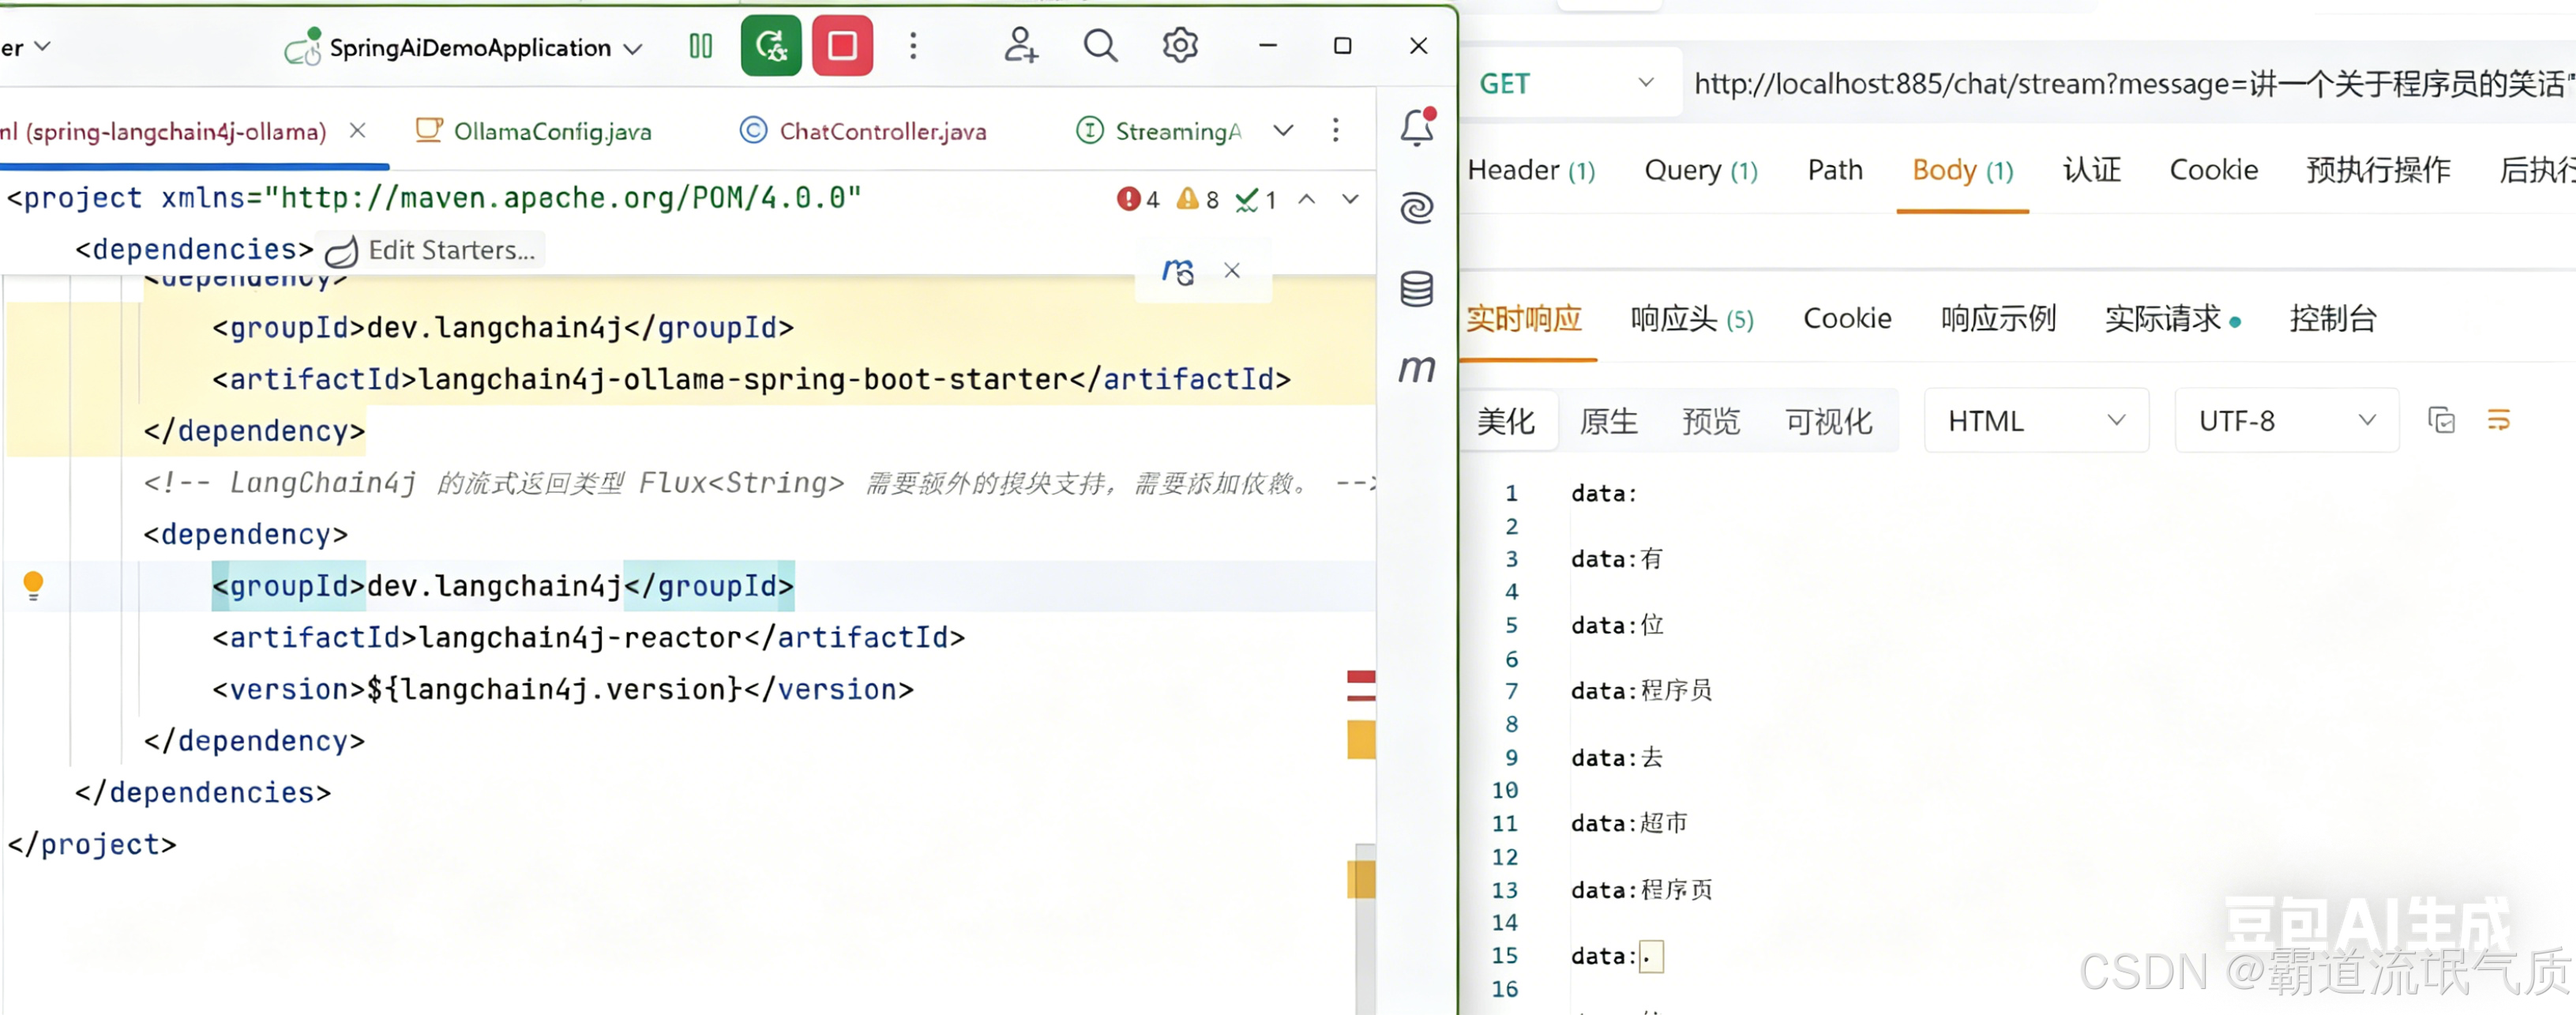Toggle word wrap for response output

point(2499,421)
